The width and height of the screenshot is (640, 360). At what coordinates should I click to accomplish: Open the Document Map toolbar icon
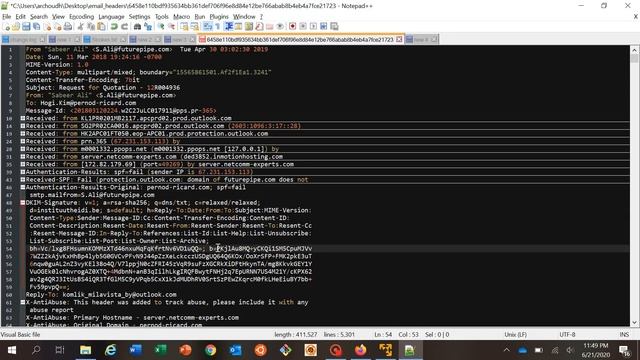pyautogui.click(x=249, y=27)
